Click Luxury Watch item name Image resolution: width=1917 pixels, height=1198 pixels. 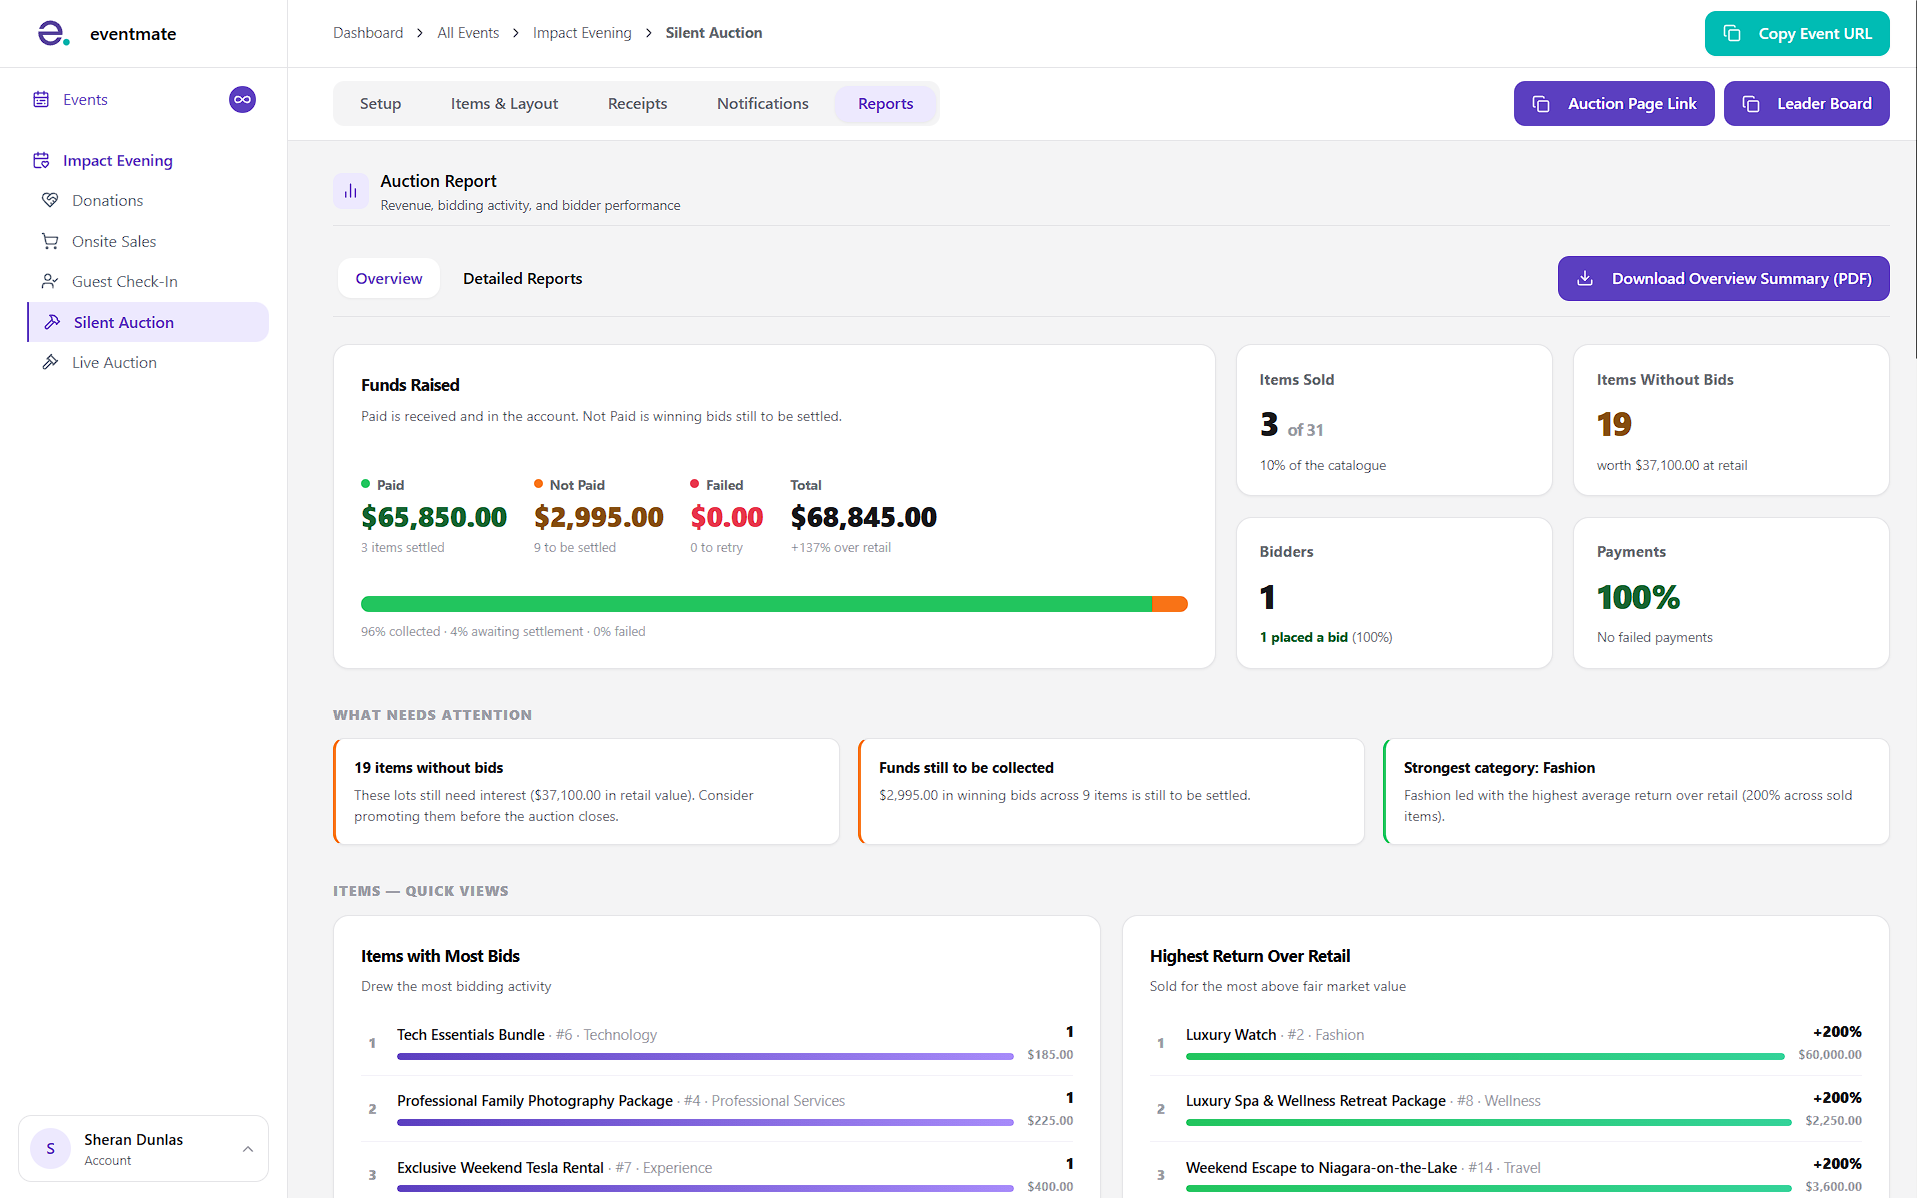tap(1231, 1034)
